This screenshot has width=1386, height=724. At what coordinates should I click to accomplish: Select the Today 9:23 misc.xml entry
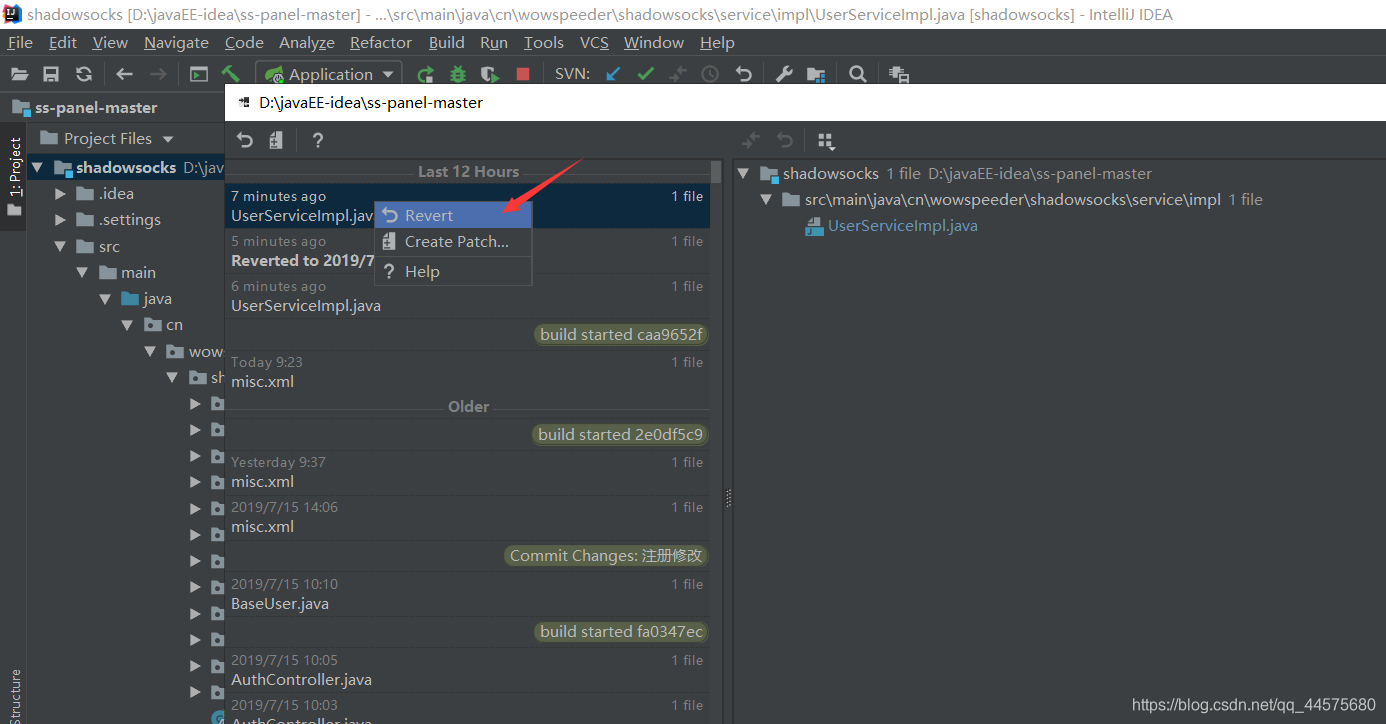pos(467,372)
